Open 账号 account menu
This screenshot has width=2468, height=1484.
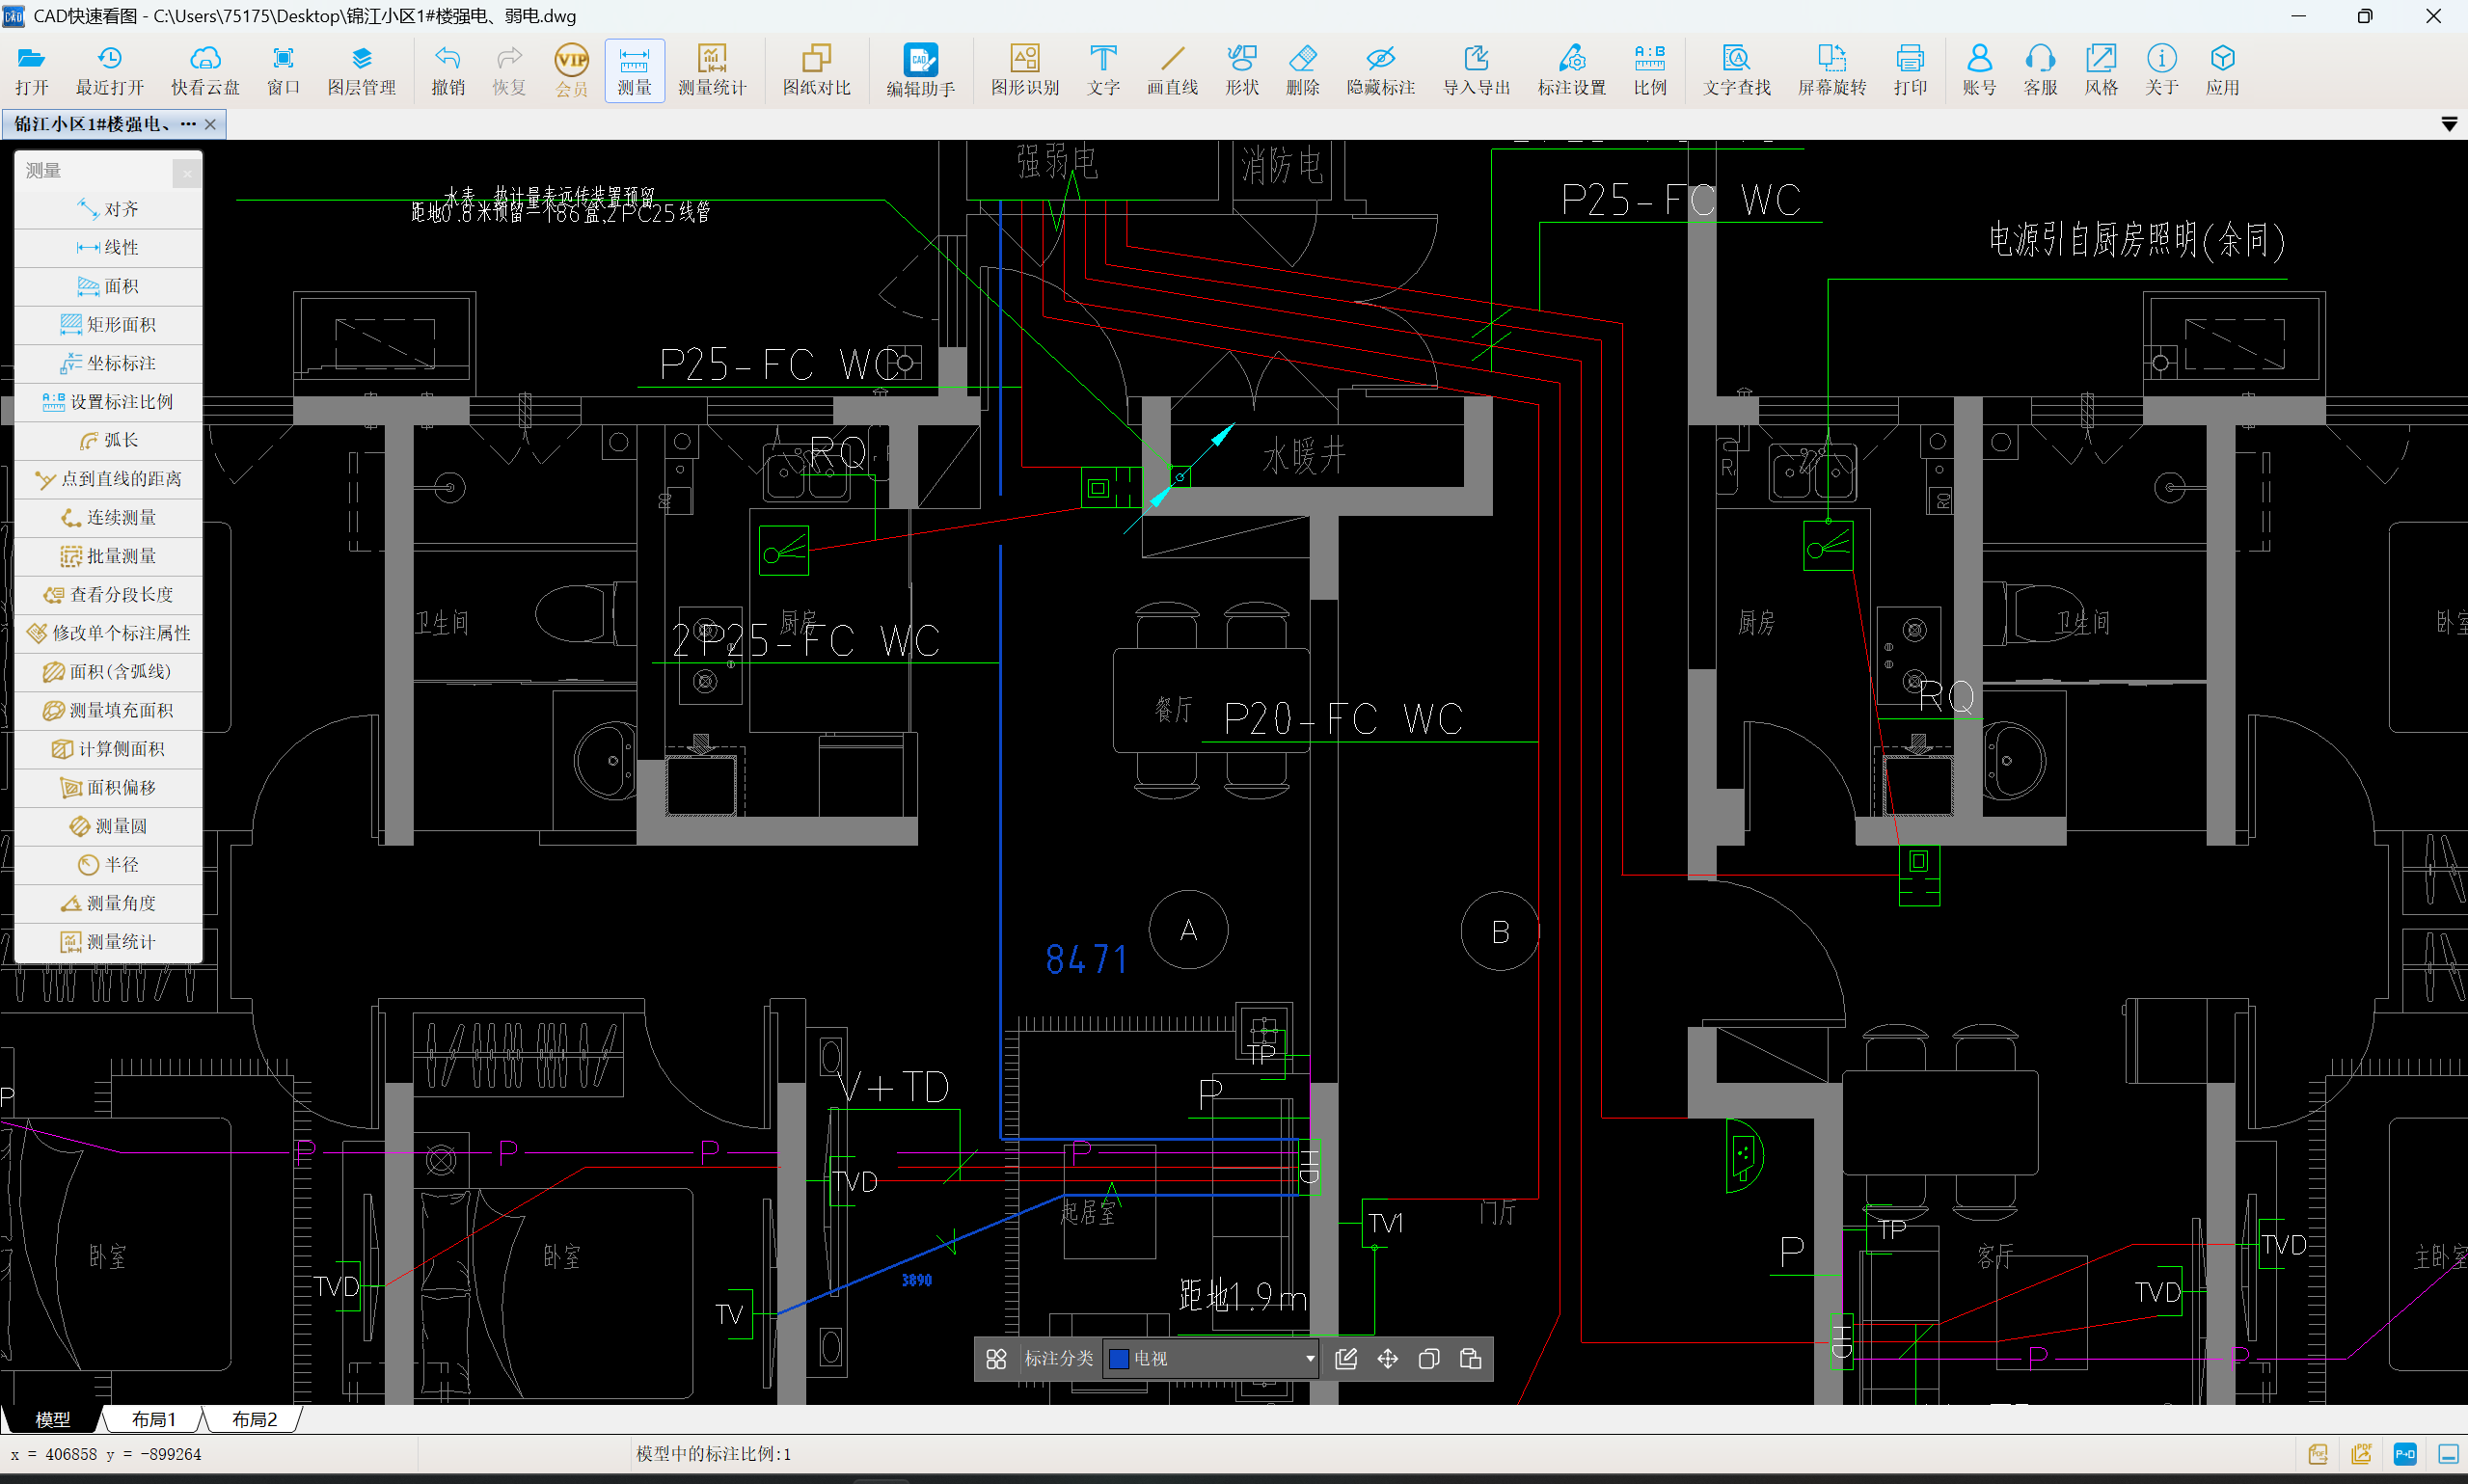coord(1979,70)
